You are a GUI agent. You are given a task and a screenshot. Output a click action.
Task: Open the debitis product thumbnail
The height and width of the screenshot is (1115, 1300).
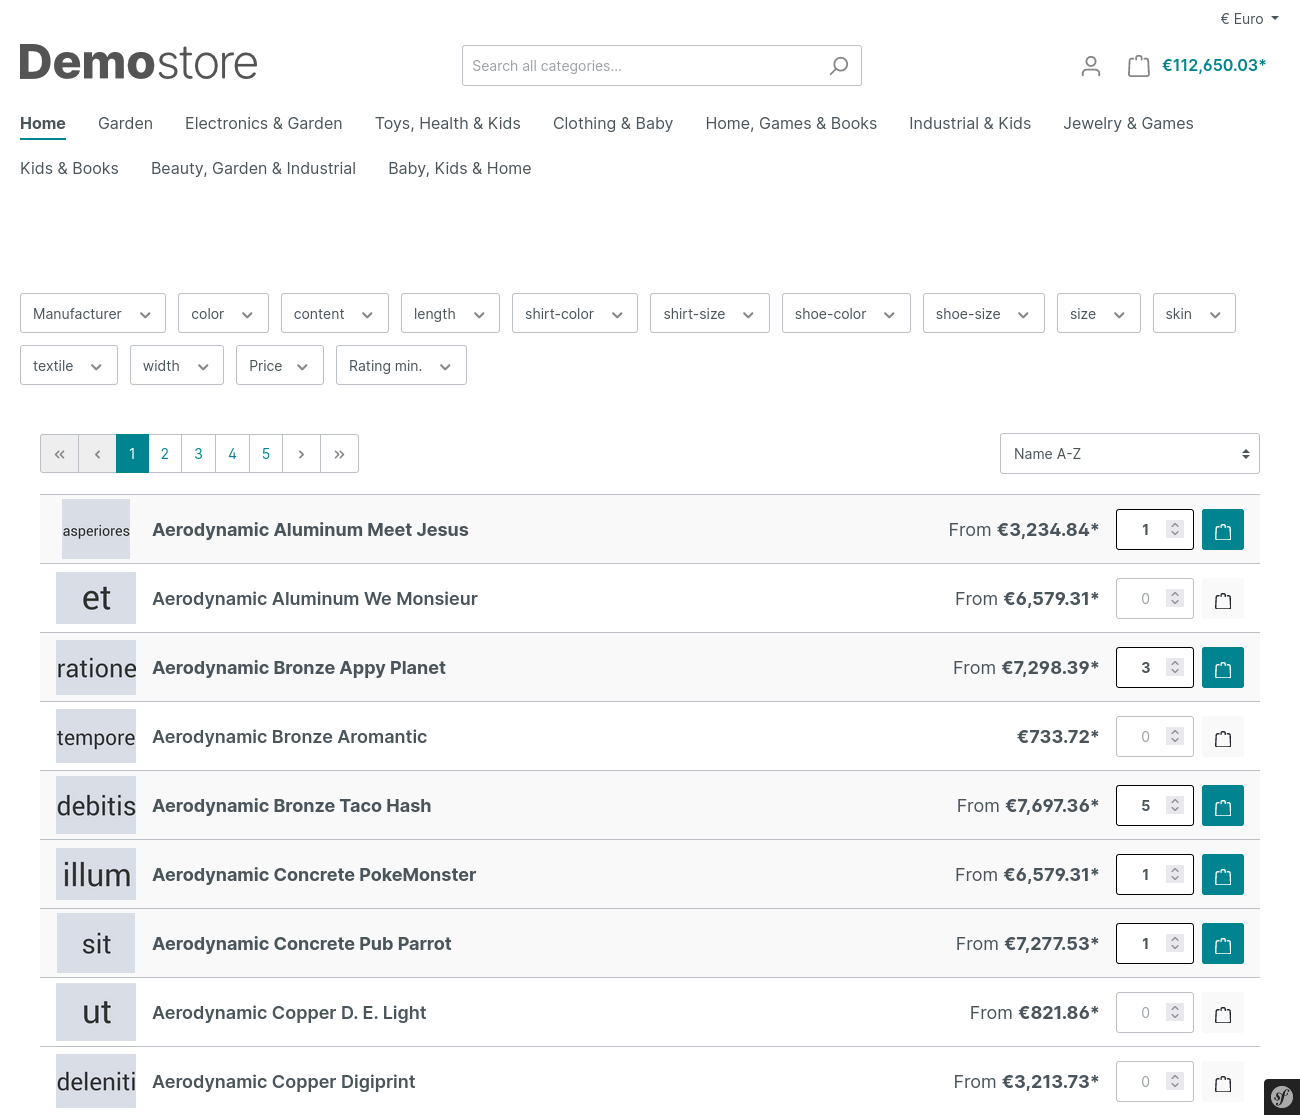point(96,805)
